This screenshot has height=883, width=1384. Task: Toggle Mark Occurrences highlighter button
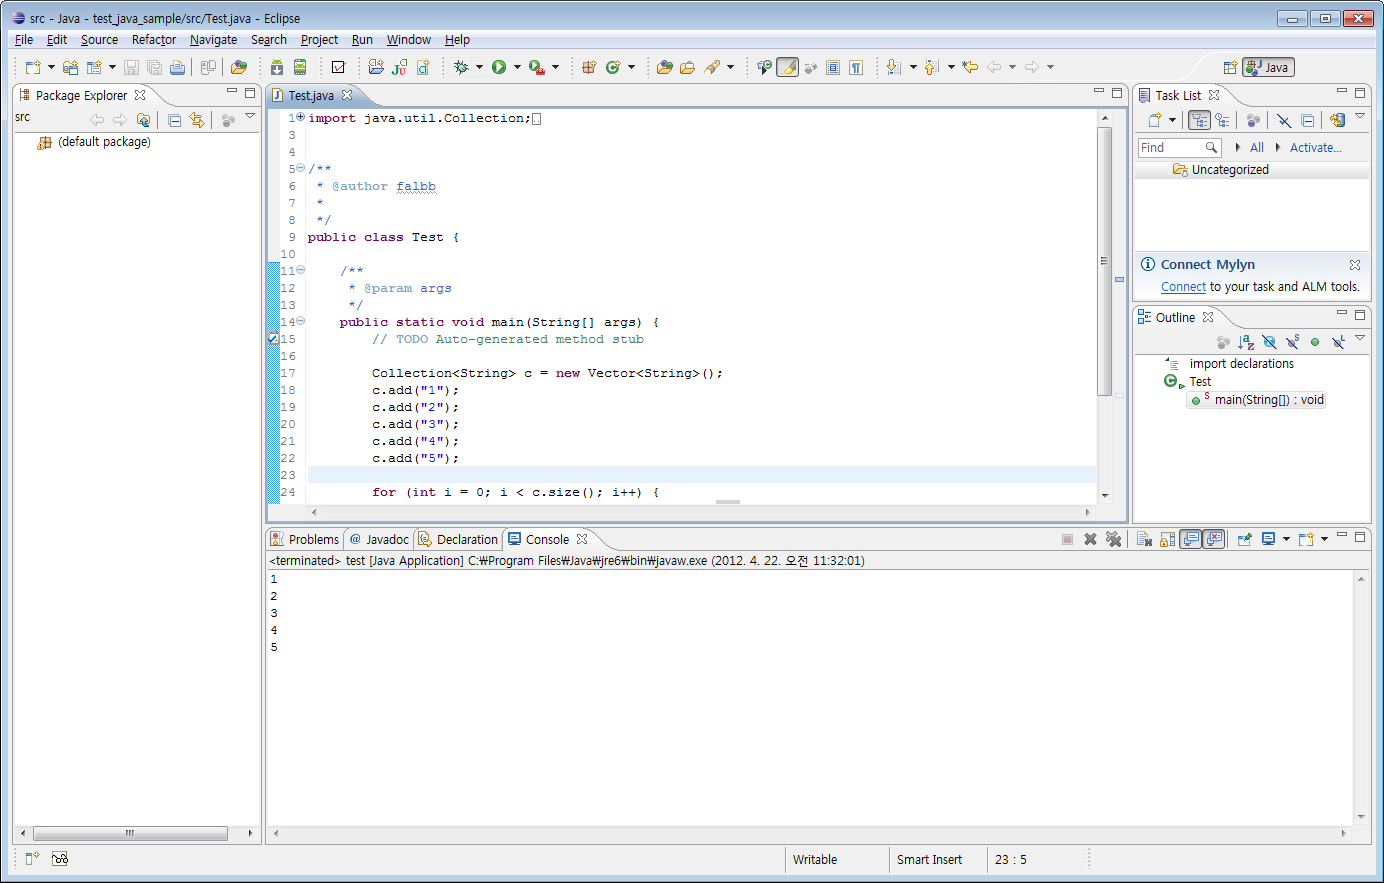point(788,67)
